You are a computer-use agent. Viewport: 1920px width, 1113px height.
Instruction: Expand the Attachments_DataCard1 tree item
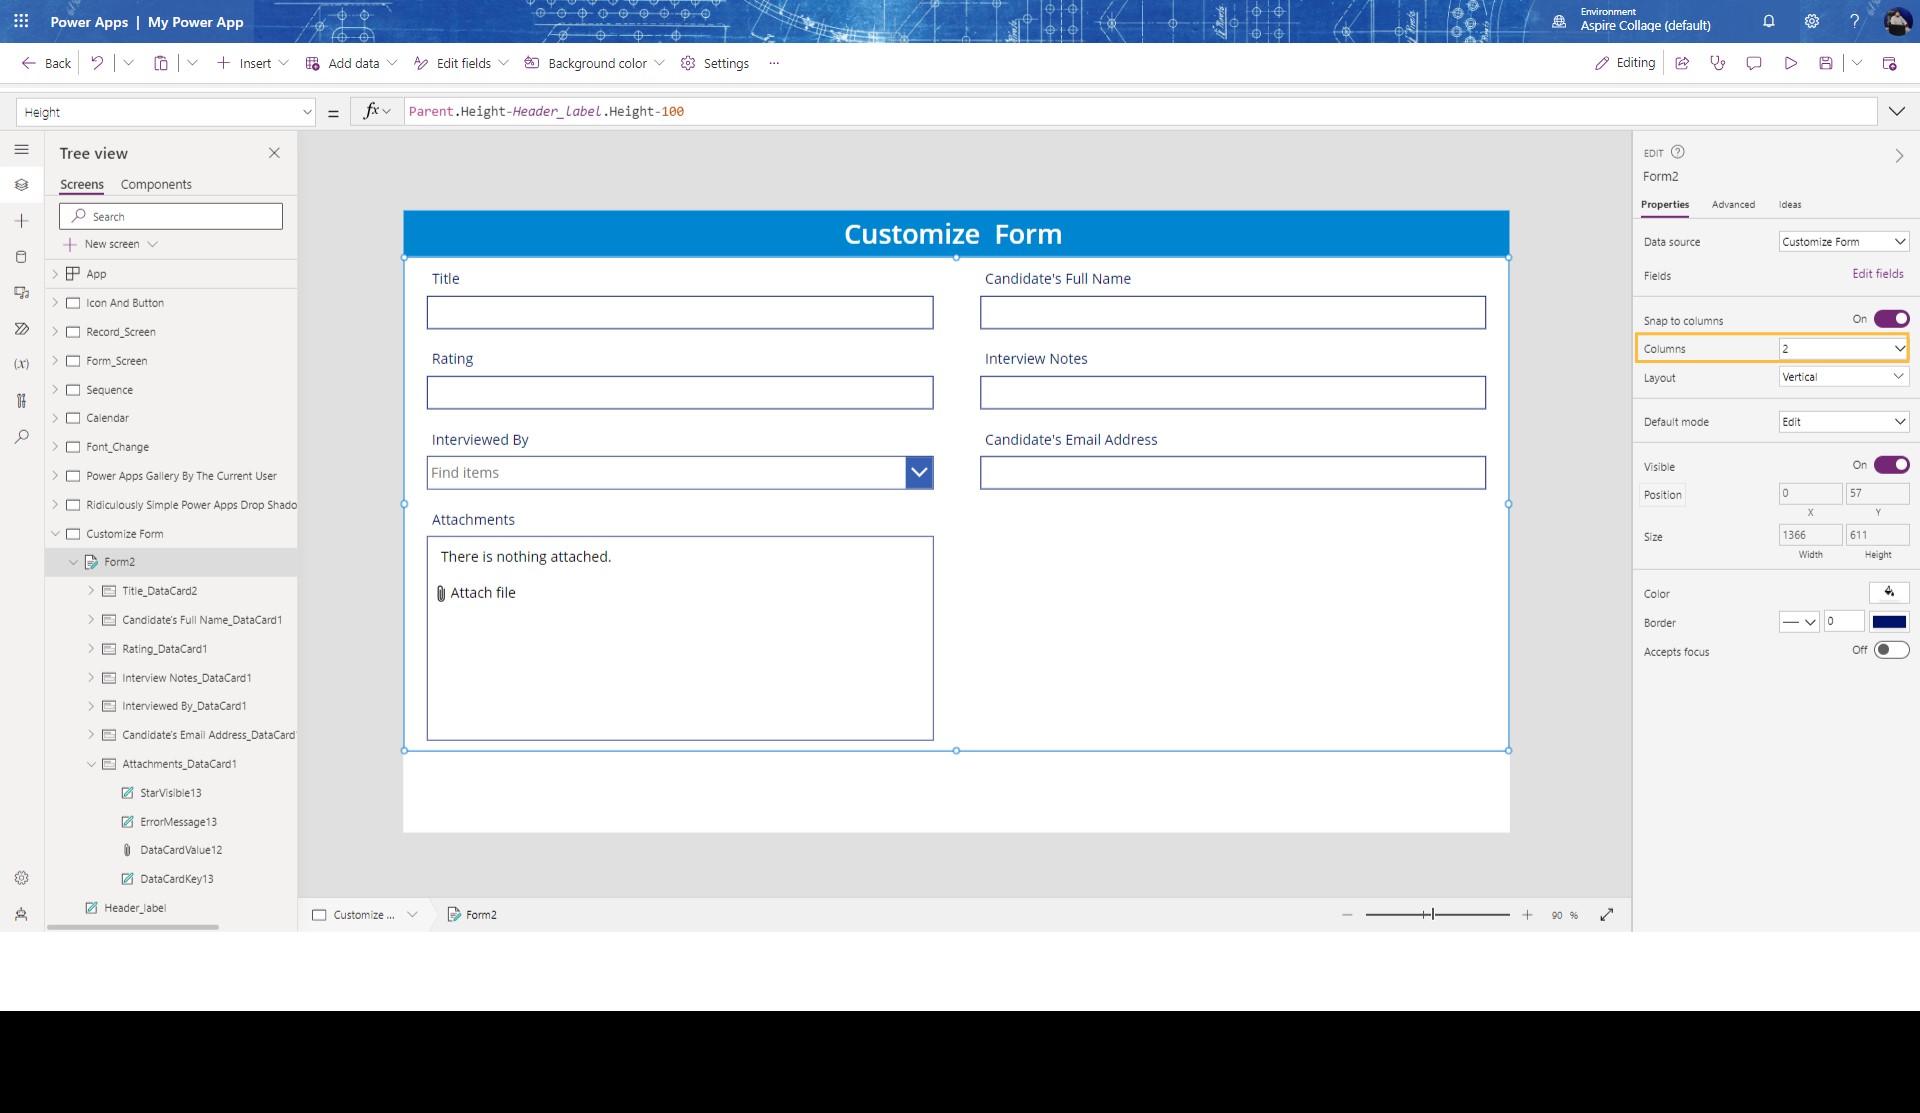tap(93, 763)
